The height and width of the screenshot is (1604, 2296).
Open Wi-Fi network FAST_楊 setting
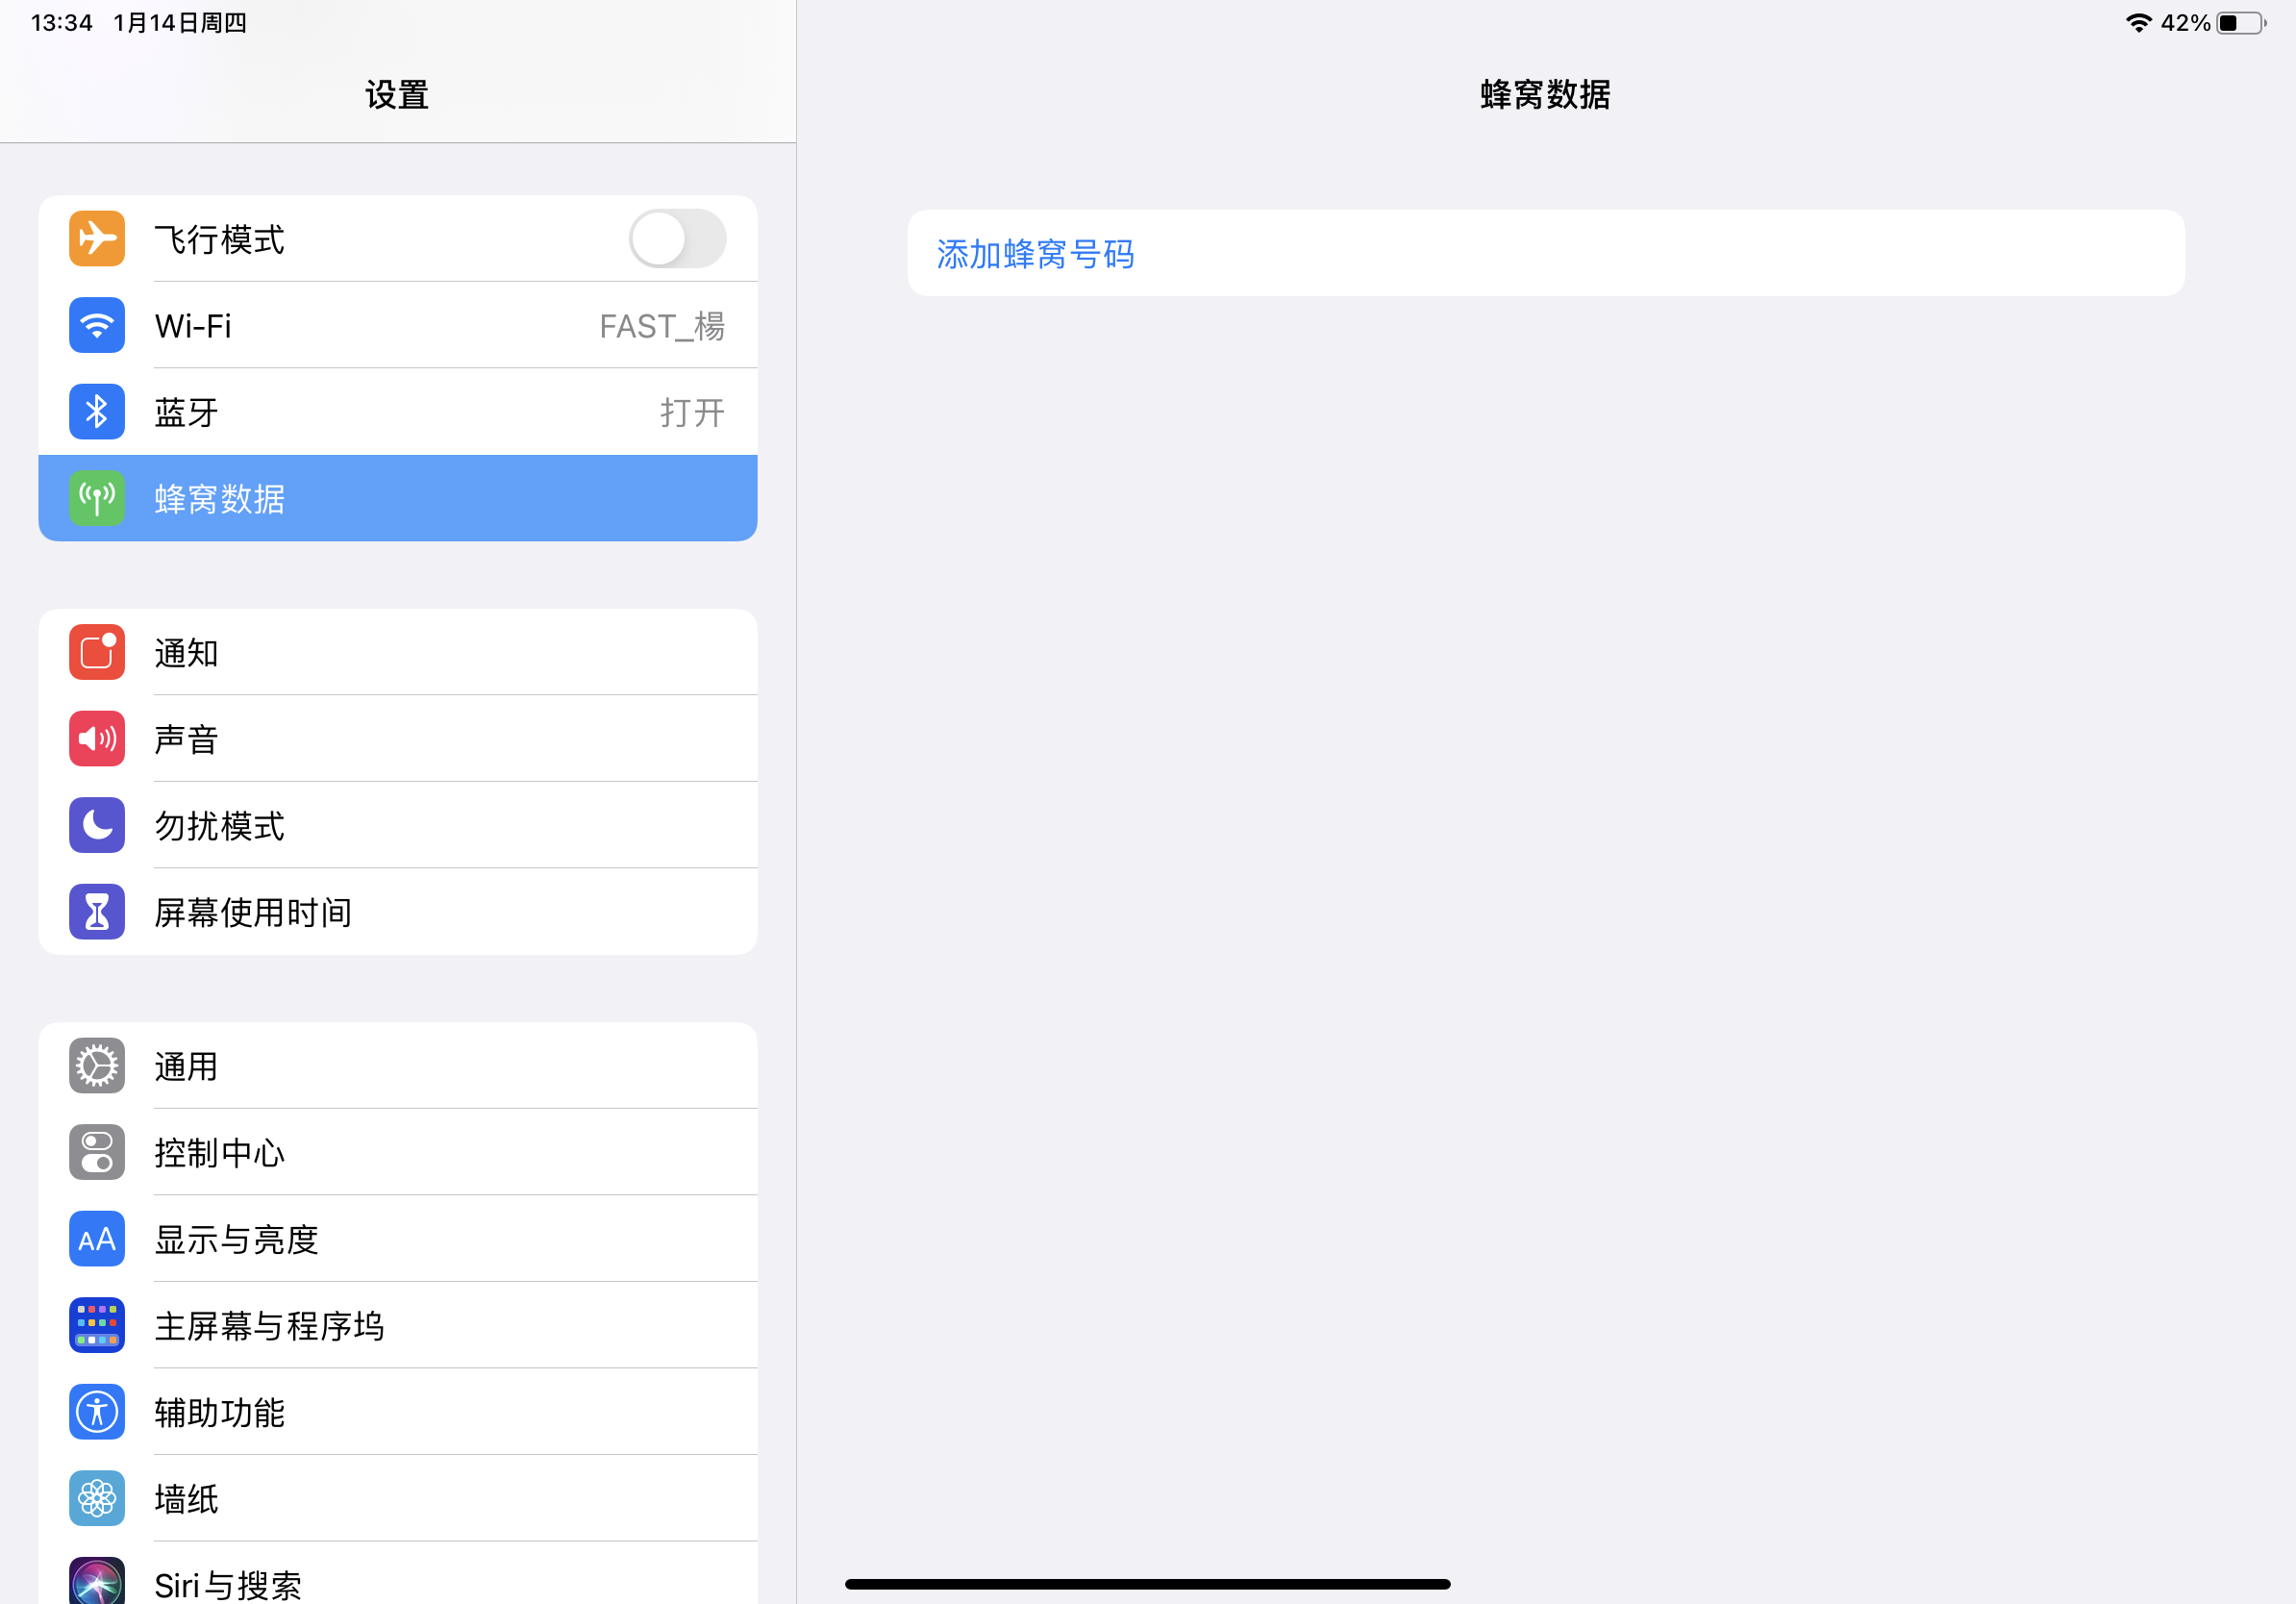pos(661,326)
